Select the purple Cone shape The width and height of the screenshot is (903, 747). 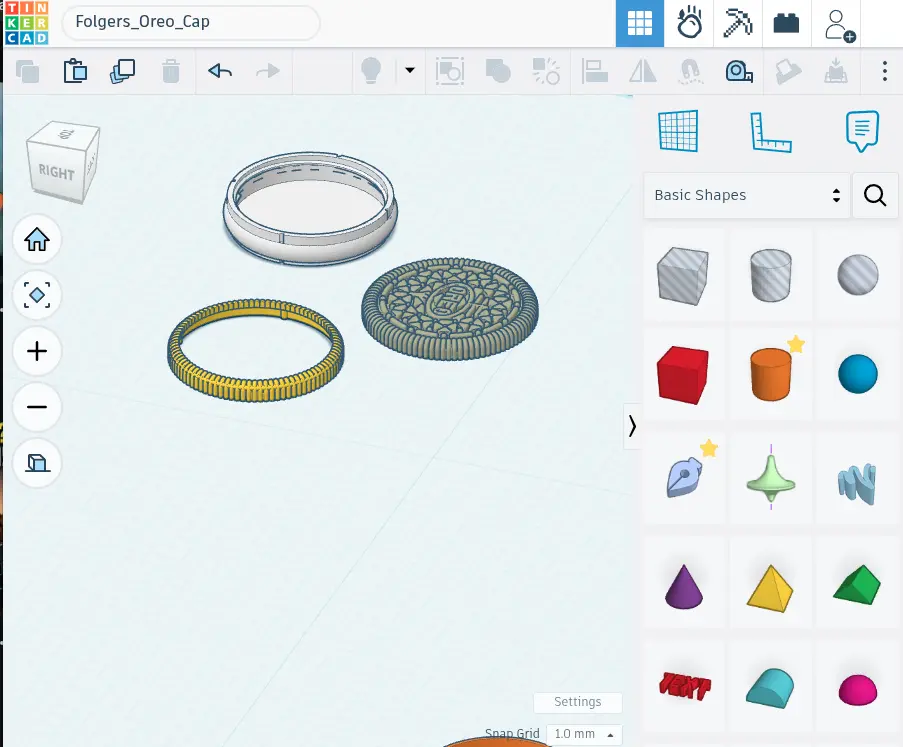684,587
